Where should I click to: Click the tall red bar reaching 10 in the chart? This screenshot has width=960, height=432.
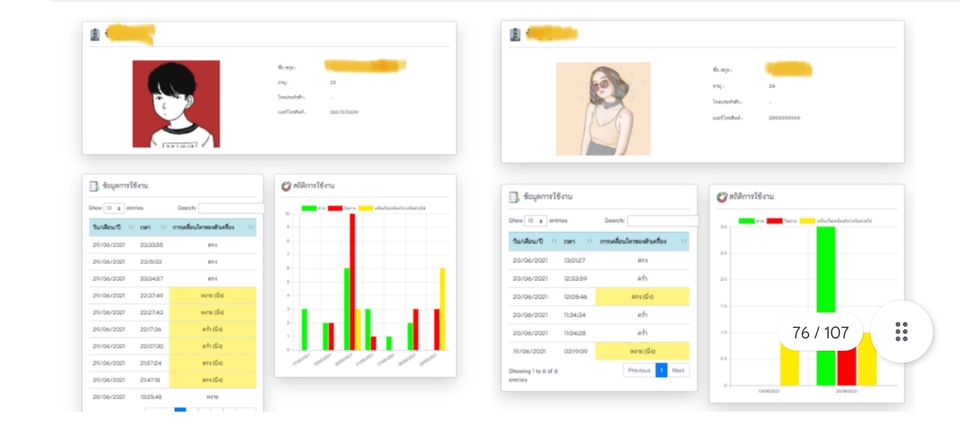point(352,282)
